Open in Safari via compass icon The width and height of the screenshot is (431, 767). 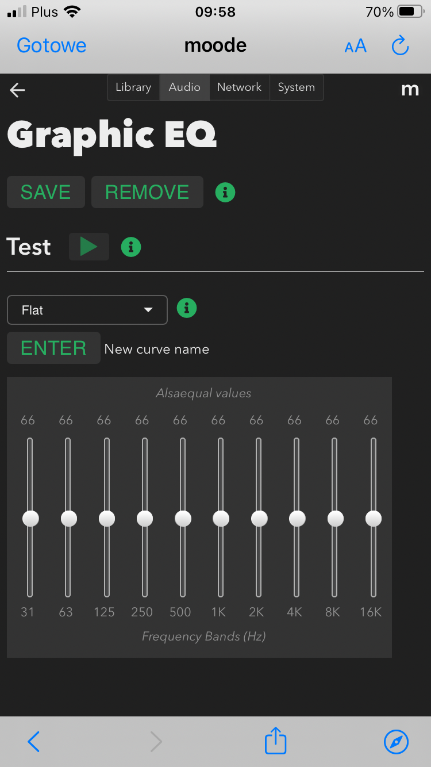coord(396,742)
